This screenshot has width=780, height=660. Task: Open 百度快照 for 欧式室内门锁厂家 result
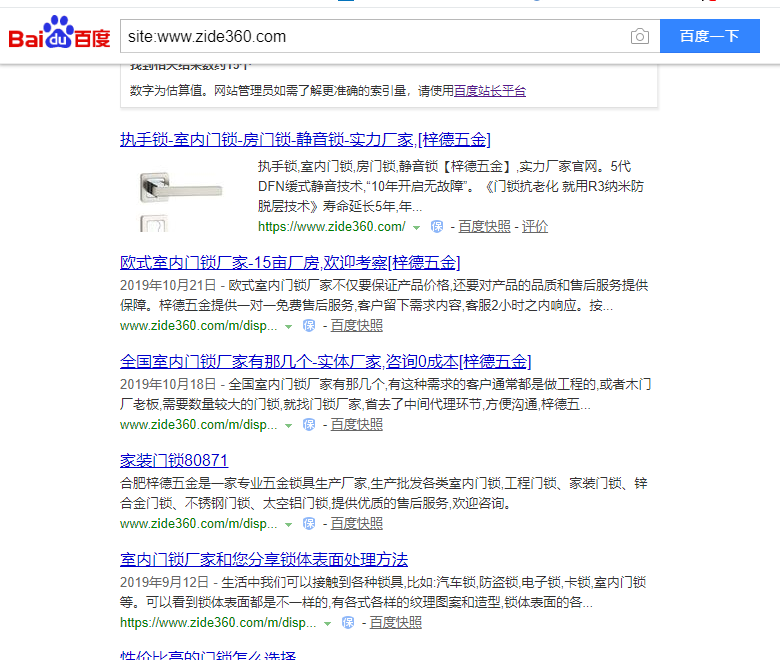tap(357, 326)
